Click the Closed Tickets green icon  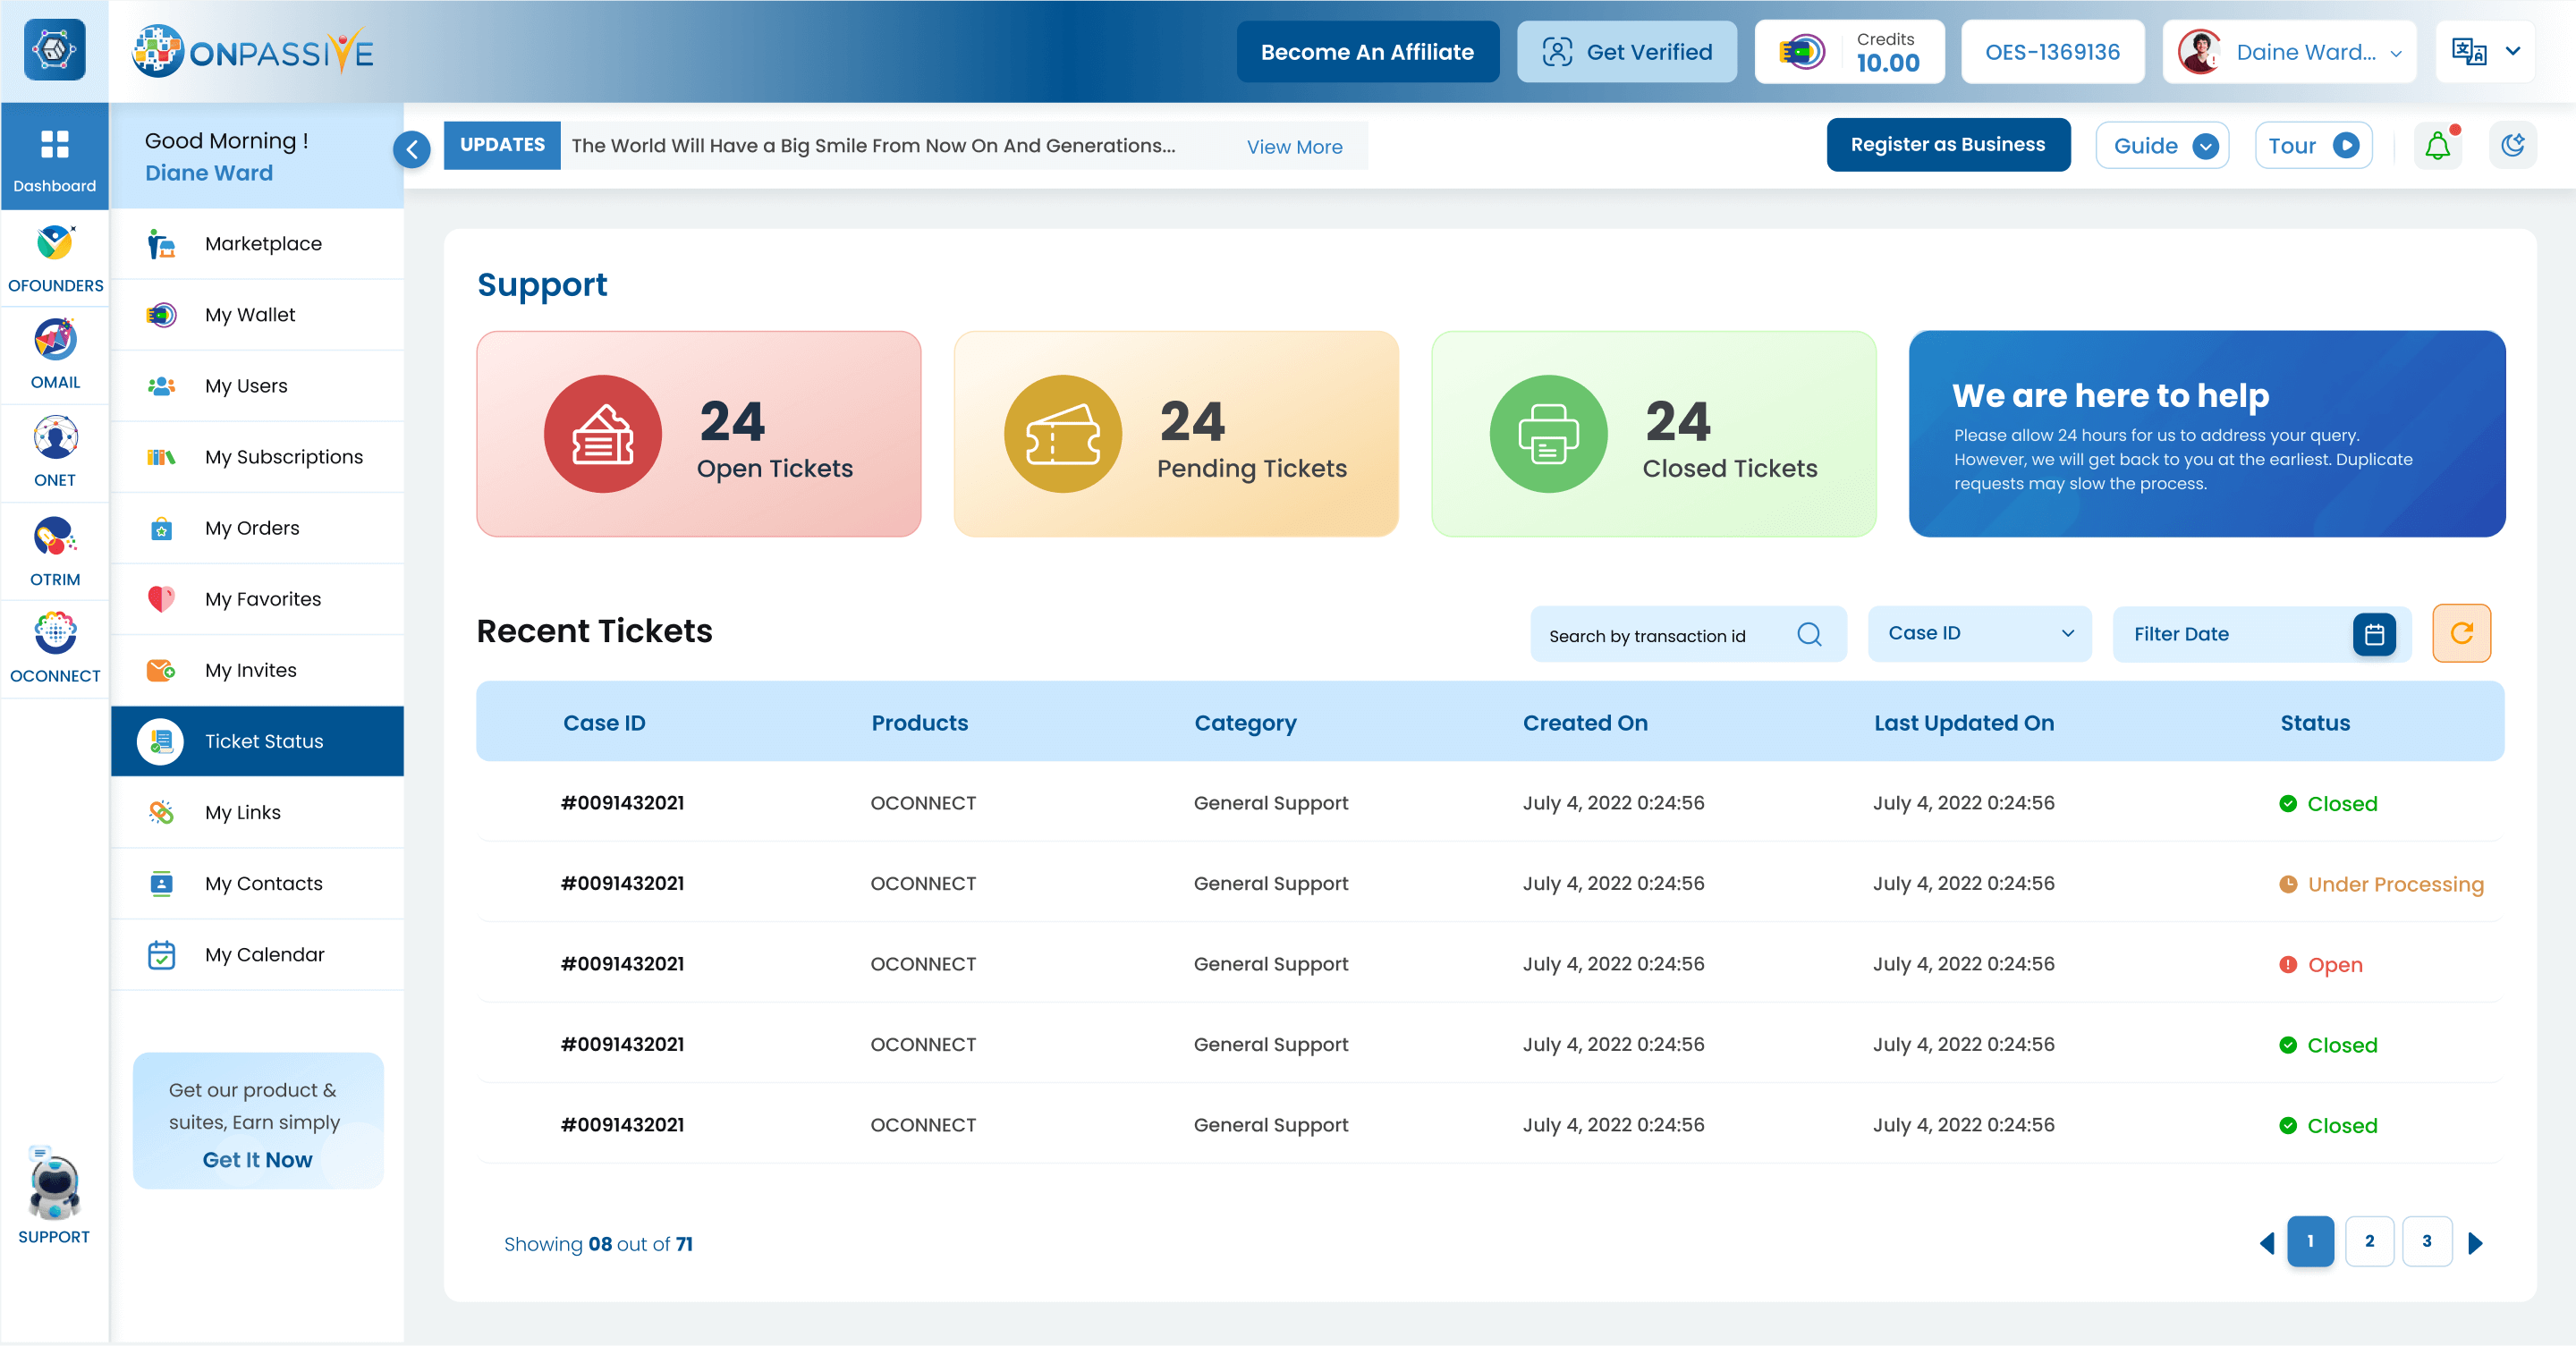pyautogui.click(x=1548, y=434)
